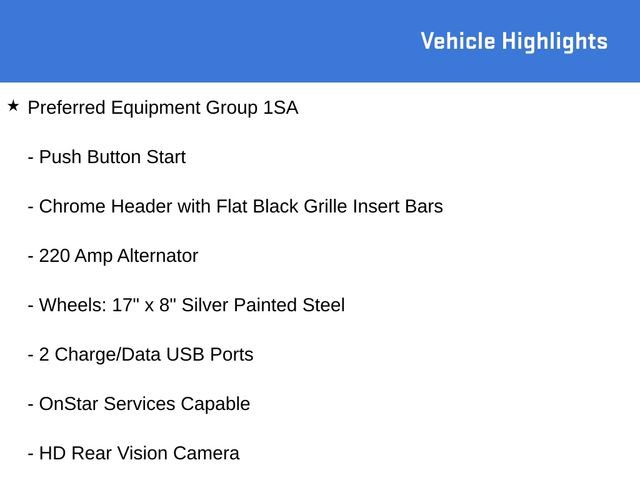The height and width of the screenshot is (480, 640).
Task: Select the Push Button Start item
Action: click(112, 157)
